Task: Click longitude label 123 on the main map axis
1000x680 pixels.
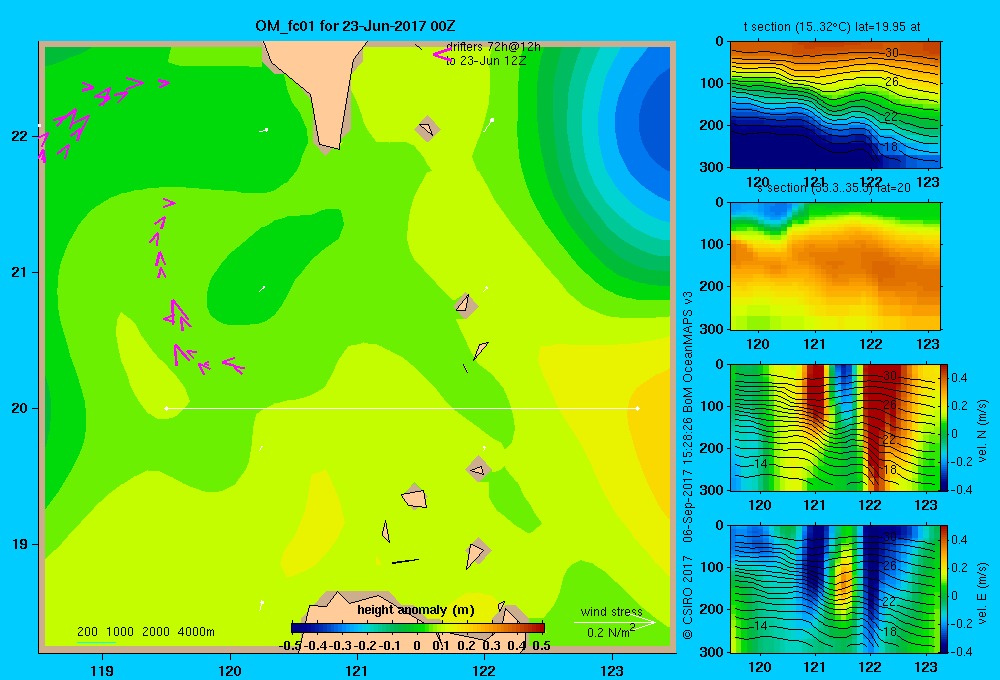Action: (x=612, y=670)
